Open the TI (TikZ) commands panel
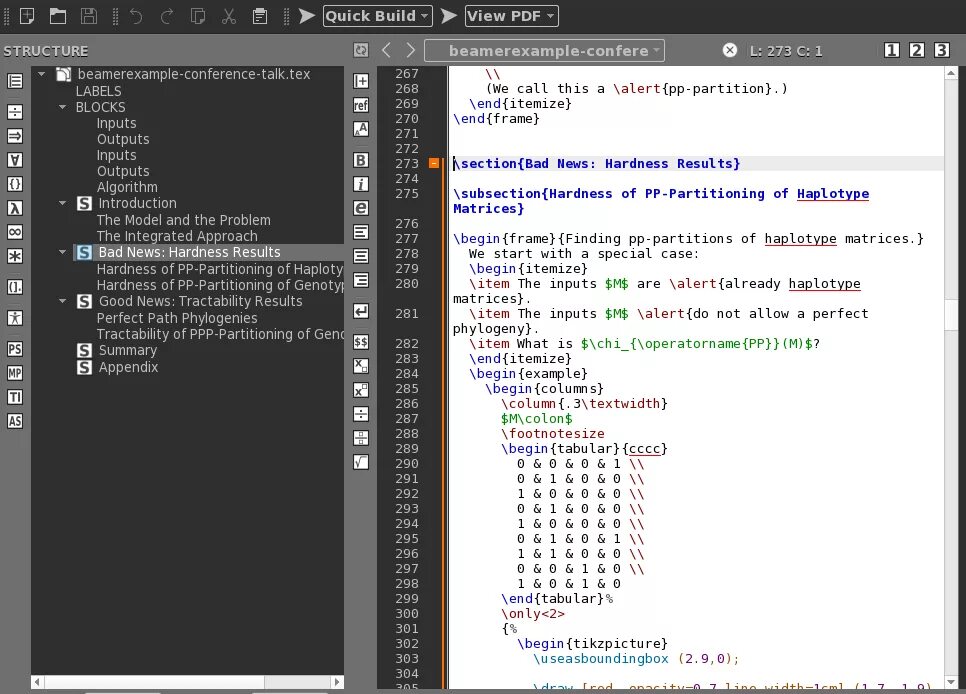 pos(15,397)
